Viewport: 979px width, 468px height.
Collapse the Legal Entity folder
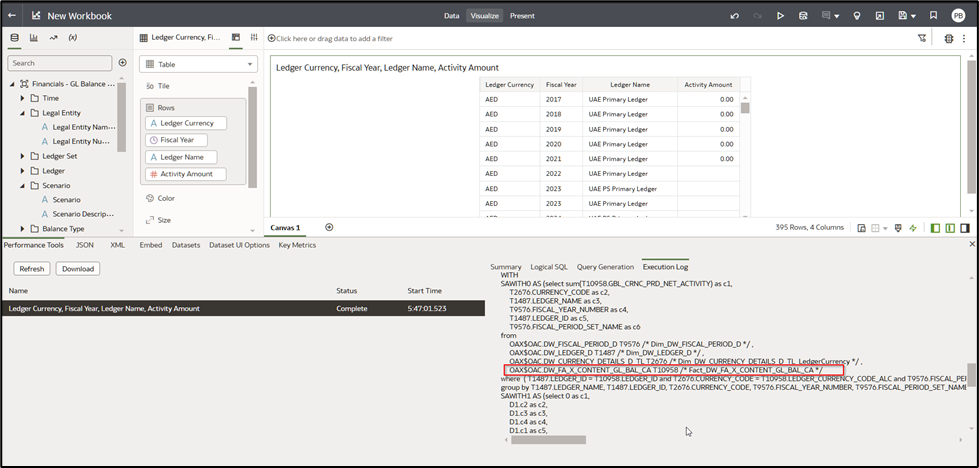click(22, 113)
